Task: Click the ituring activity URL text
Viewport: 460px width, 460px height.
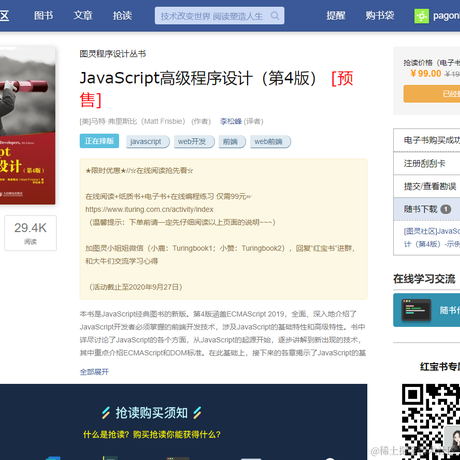Action: click(149, 209)
